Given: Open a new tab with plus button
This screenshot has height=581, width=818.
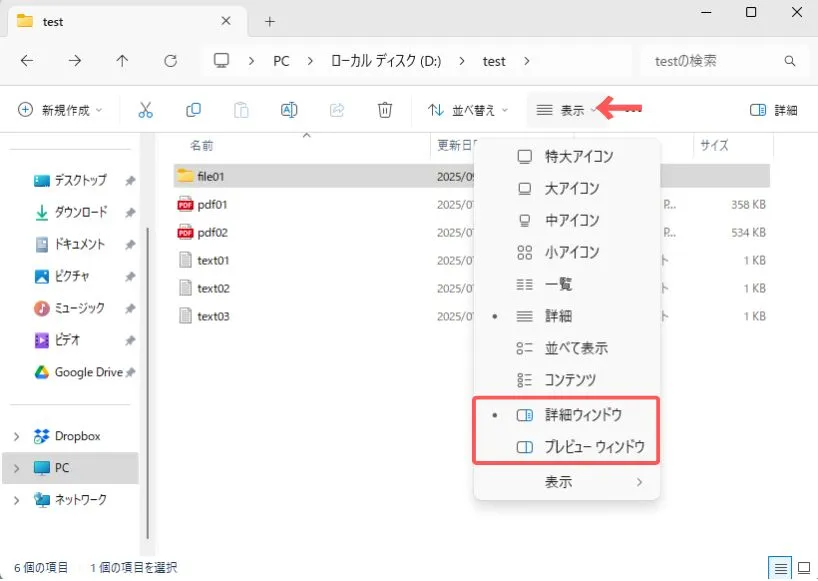Looking at the screenshot, I should [x=270, y=21].
